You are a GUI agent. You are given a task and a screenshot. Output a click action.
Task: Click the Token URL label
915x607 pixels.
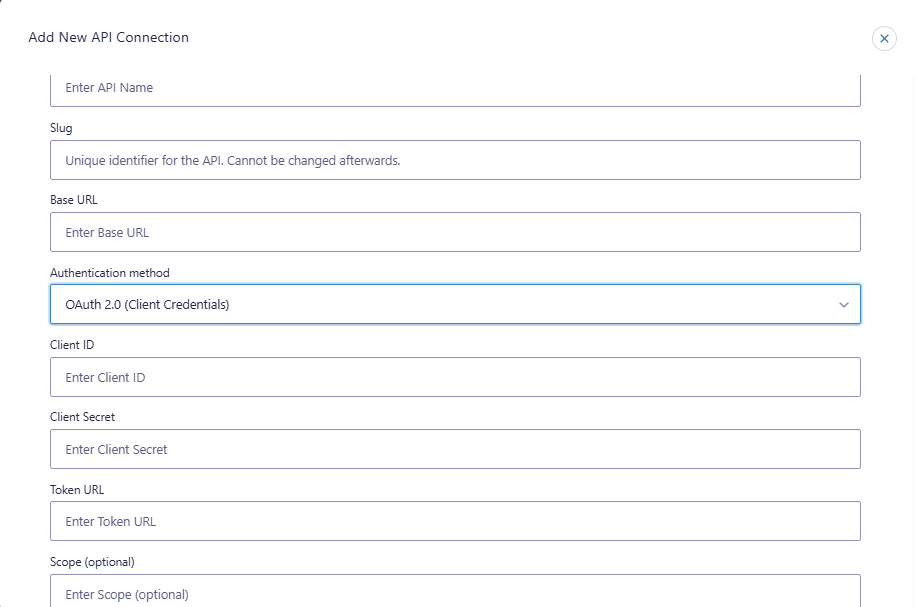coord(77,489)
